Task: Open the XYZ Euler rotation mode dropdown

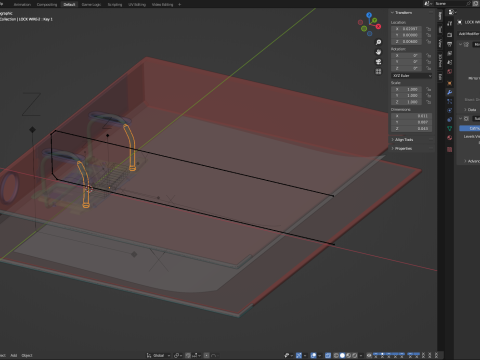Action: pyautogui.click(x=412, y=76)
